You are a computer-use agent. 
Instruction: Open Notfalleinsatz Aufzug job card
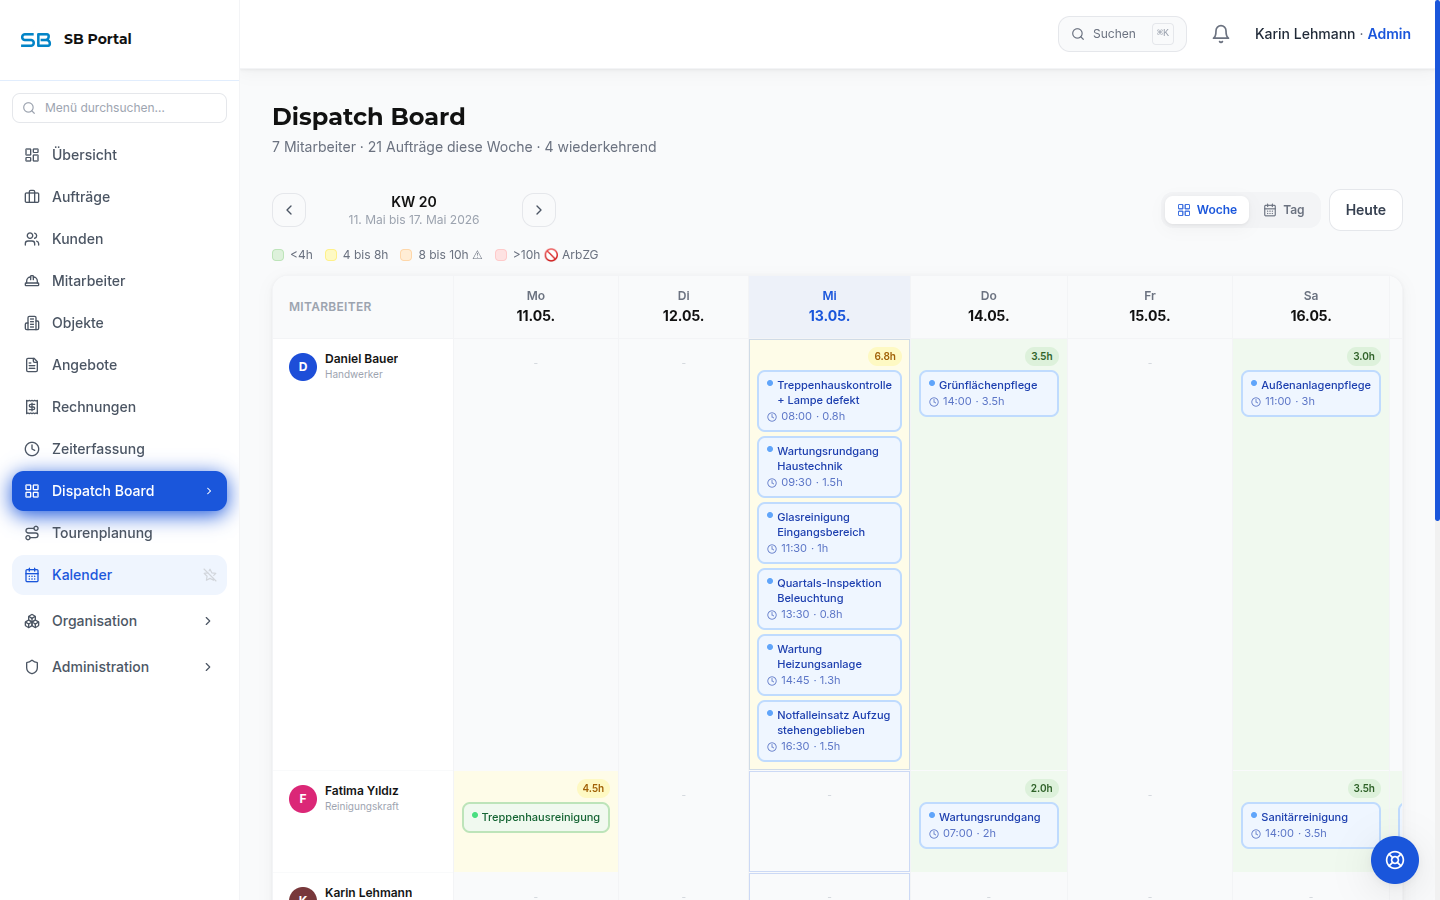tap(829, 731)
